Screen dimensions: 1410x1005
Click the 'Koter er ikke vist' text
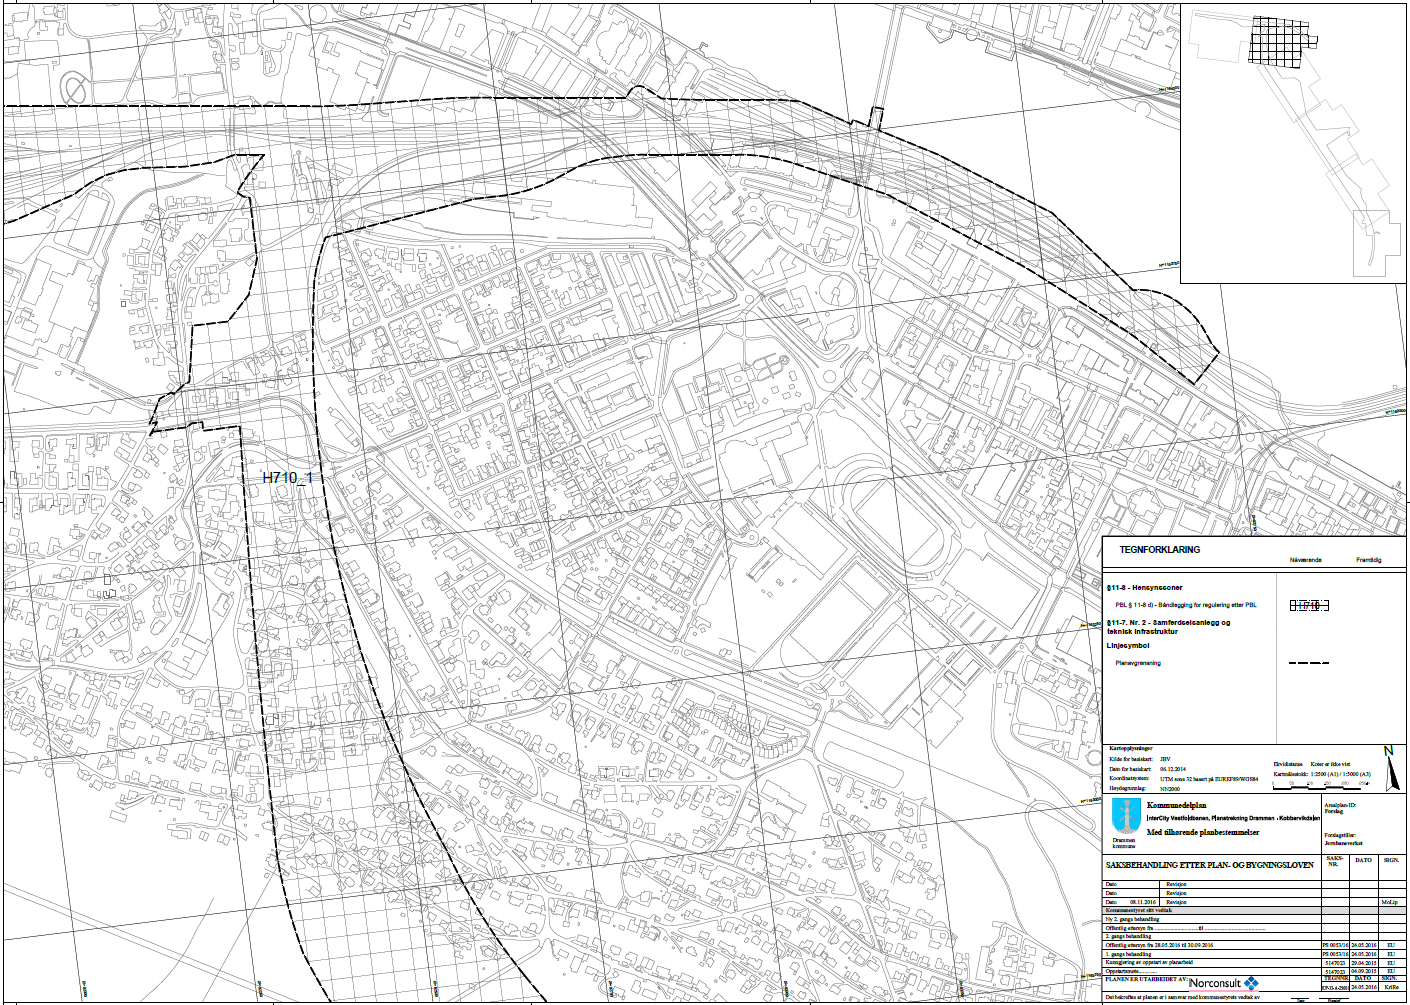pos(1330,764)
